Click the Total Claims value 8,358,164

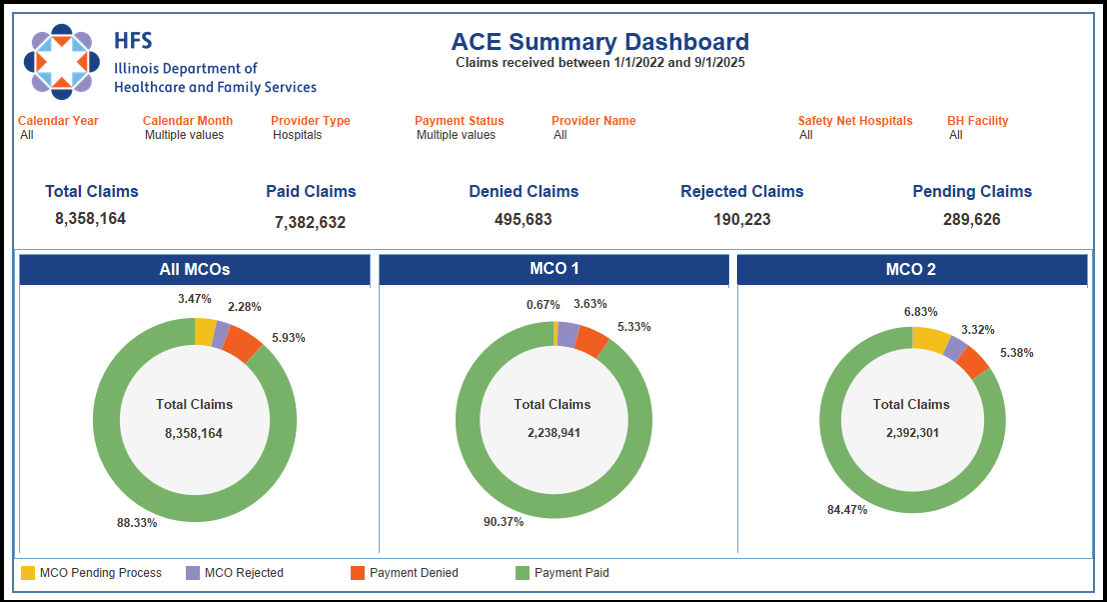(x=88, y=218)
